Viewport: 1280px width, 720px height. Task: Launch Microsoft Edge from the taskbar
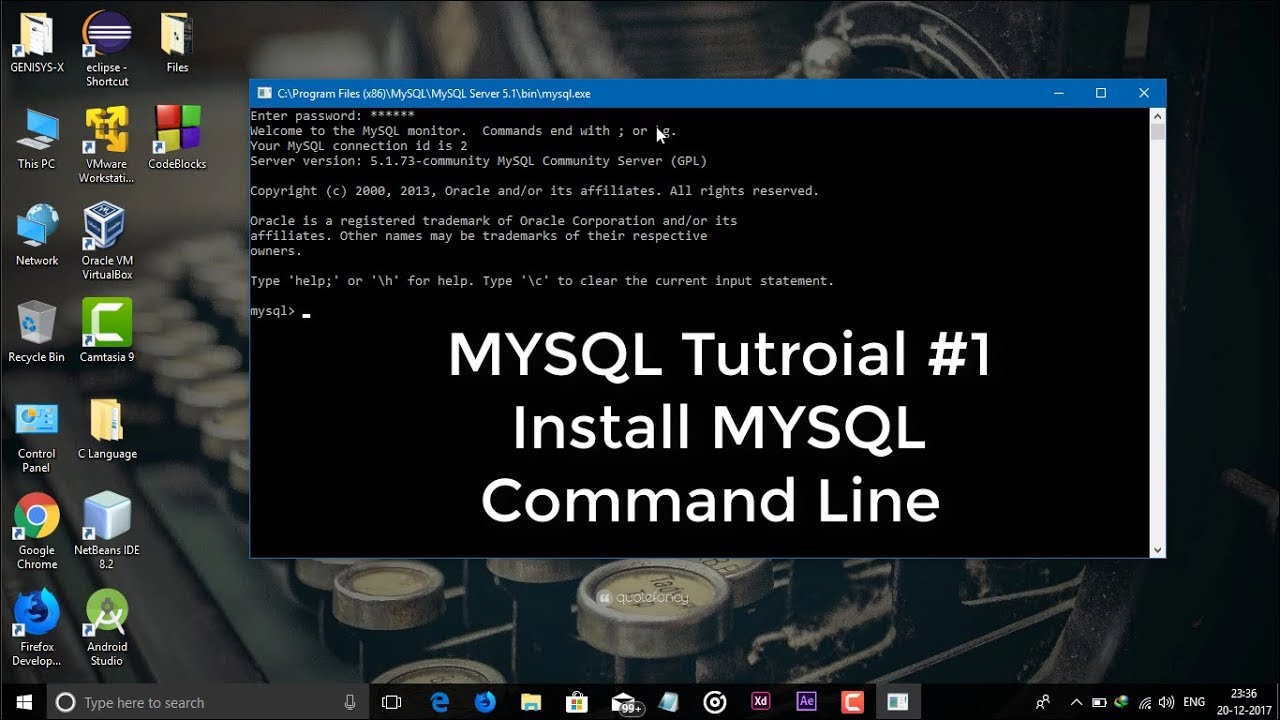(440, 702)
